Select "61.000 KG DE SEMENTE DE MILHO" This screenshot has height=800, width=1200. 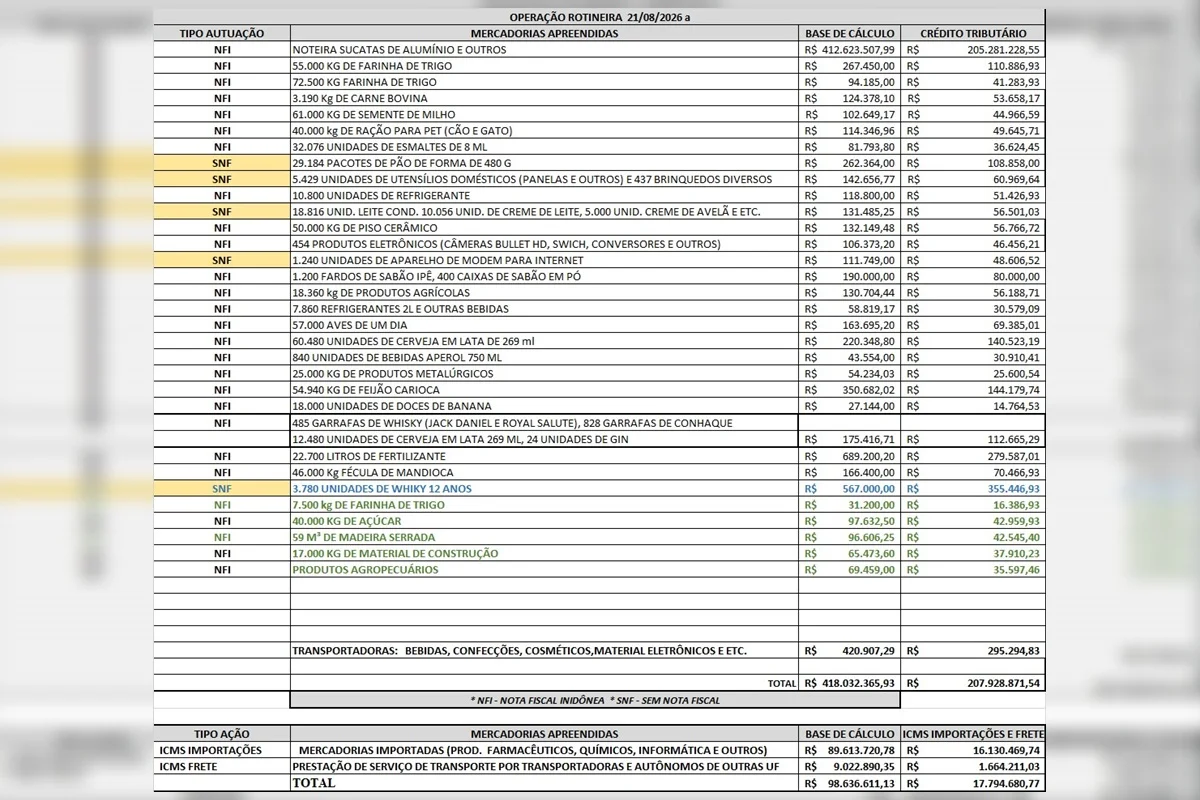[545, 114]
